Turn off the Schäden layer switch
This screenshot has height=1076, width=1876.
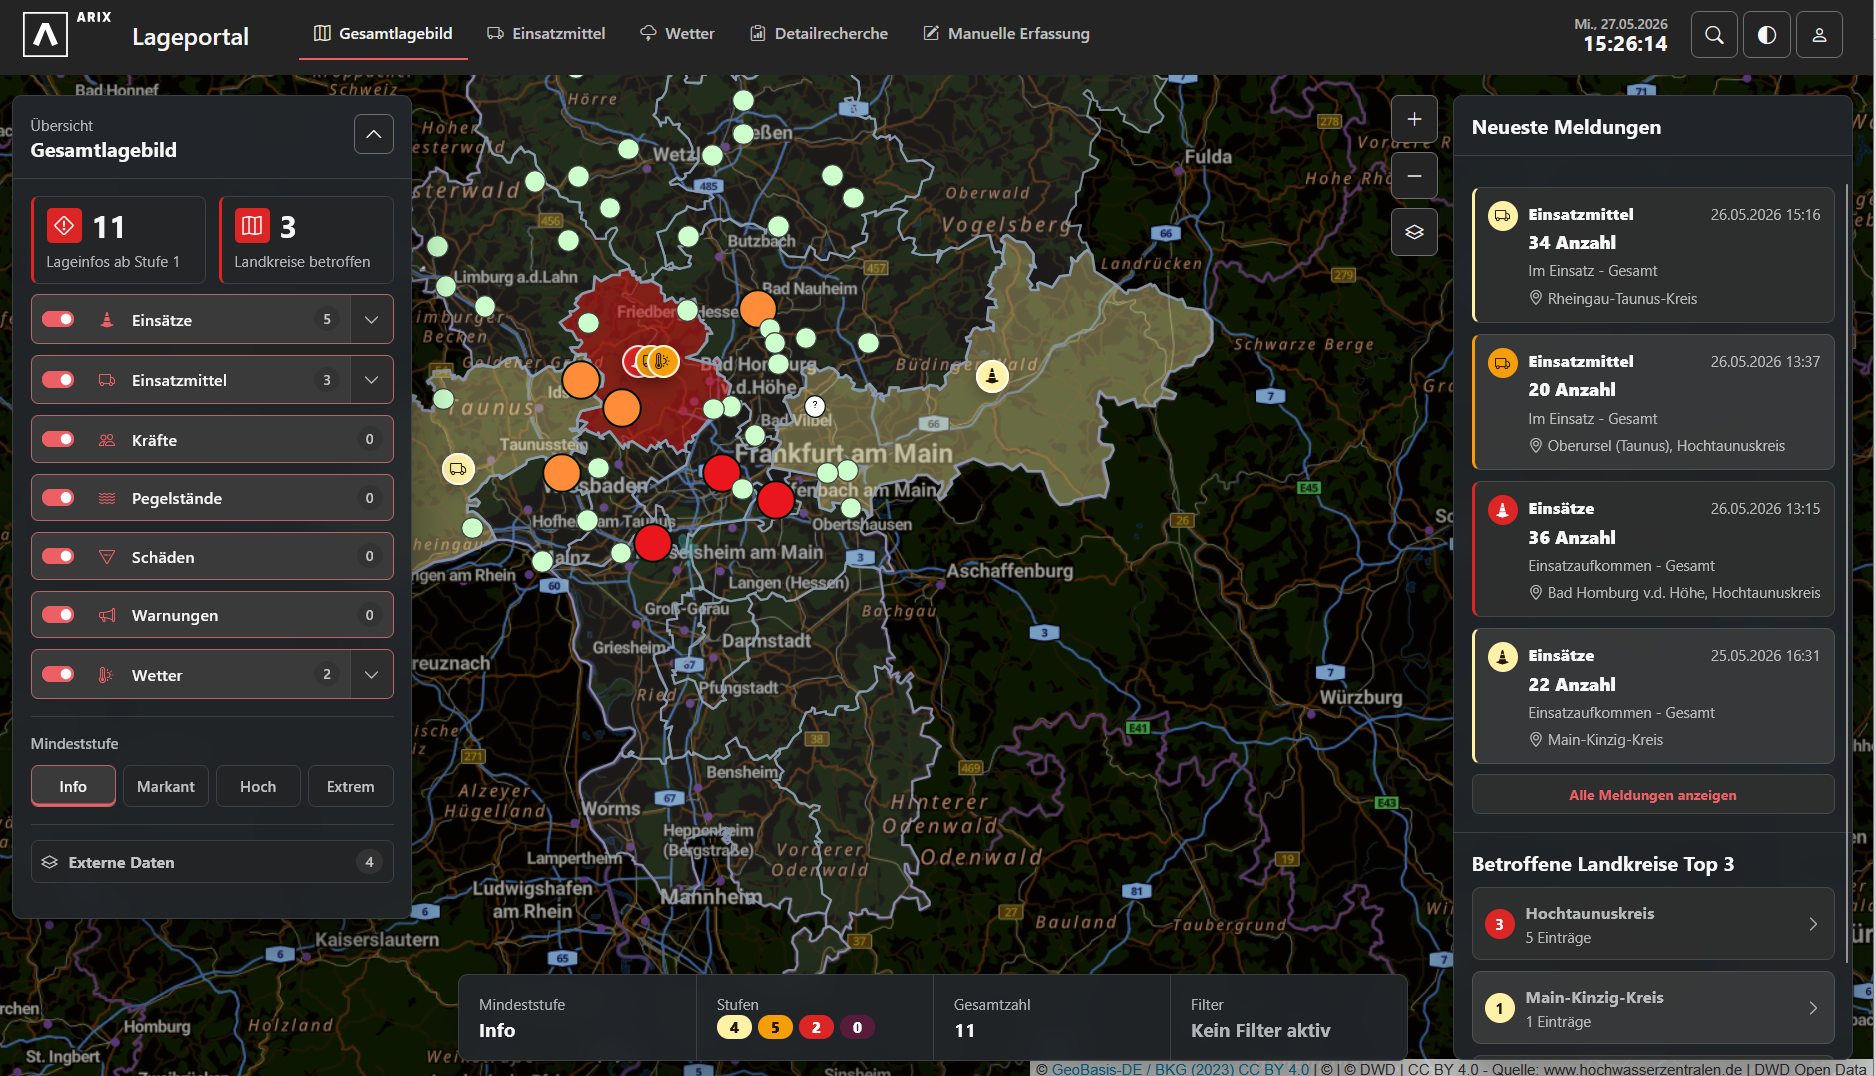58,556
